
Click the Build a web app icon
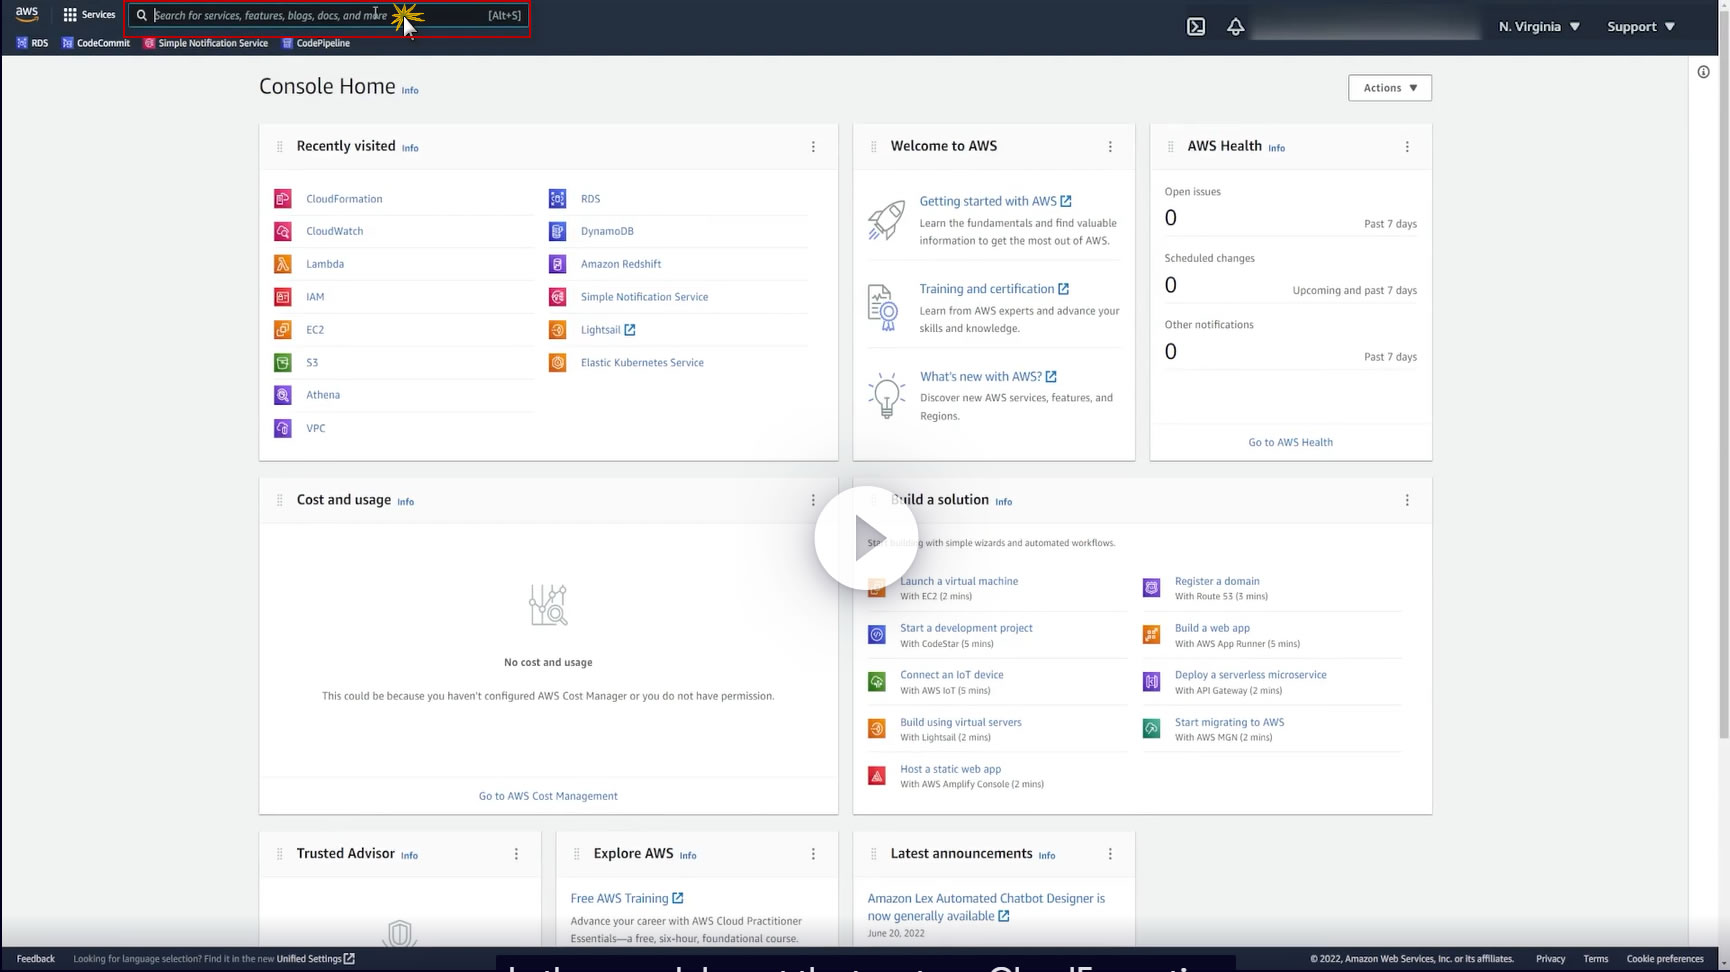click(1151, 635)
